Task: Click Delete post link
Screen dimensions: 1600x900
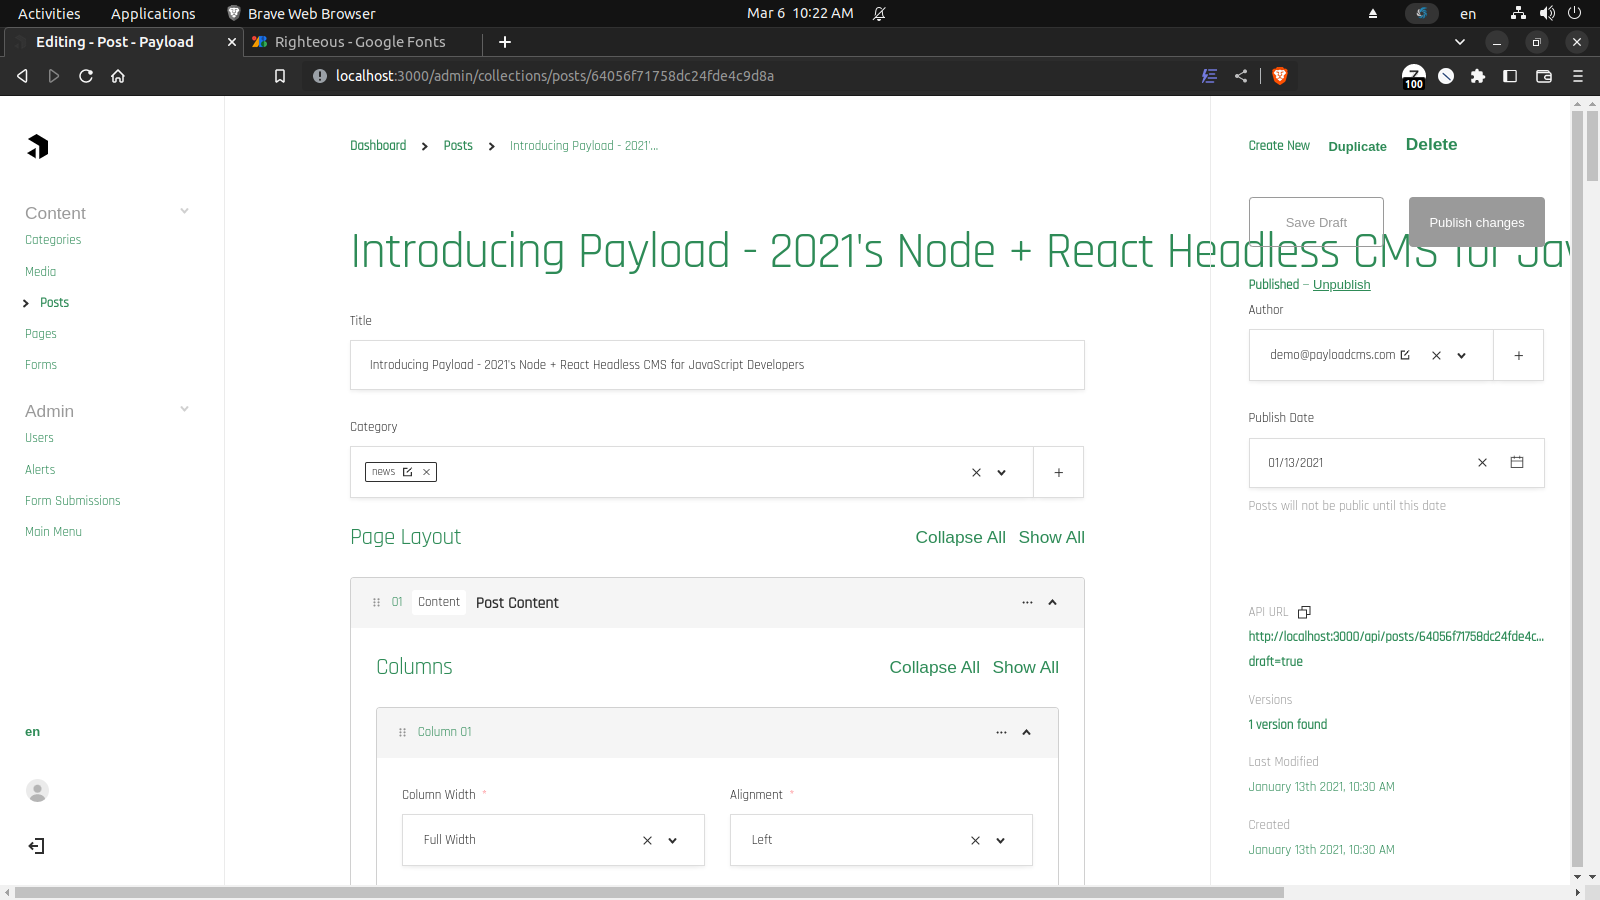Action: [1431, 144]
